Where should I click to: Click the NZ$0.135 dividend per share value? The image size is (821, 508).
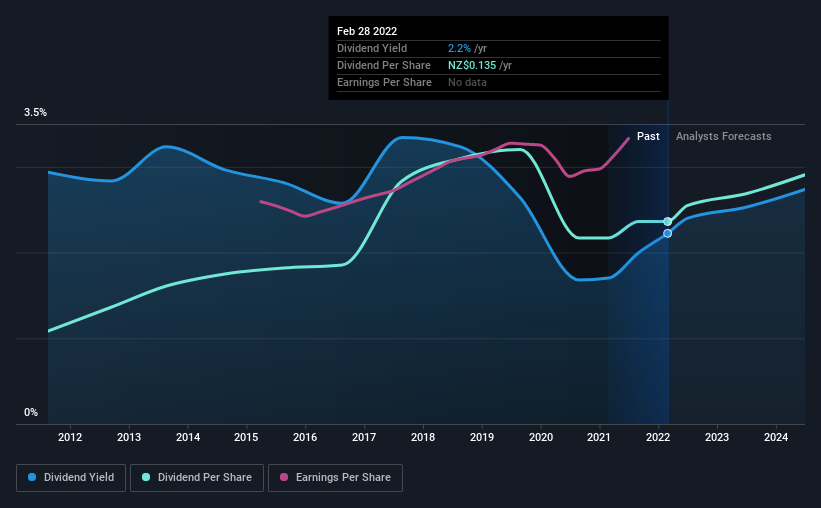[x=472, y=65]
